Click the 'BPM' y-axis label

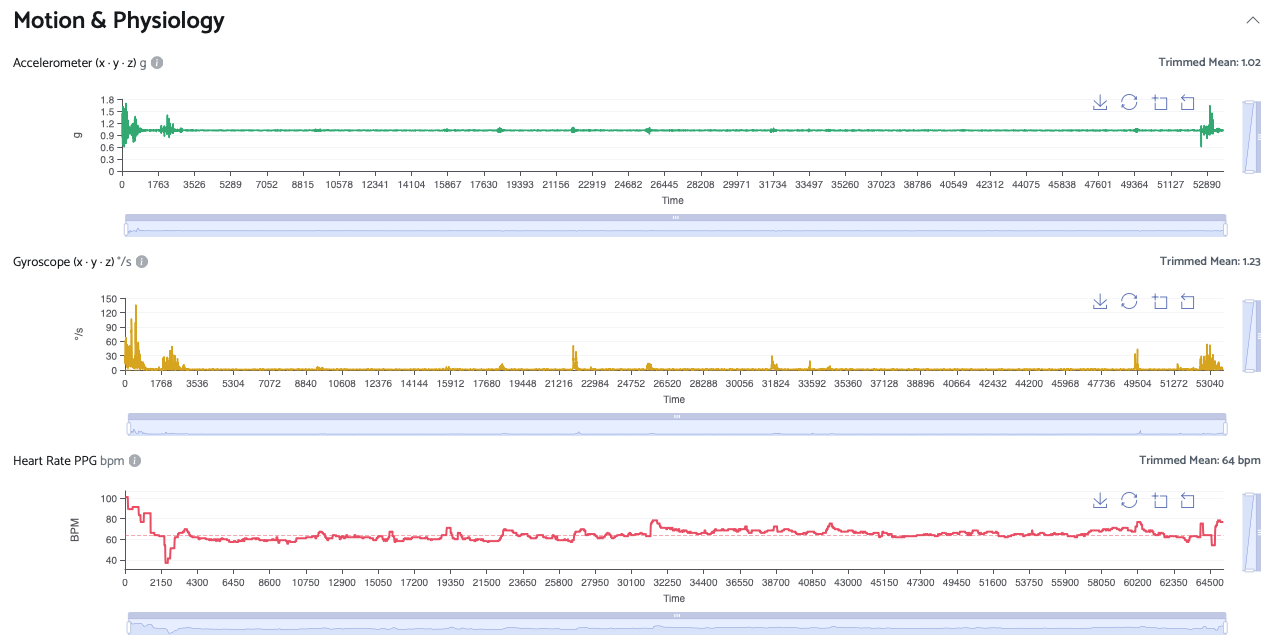(x=75, y=530)
